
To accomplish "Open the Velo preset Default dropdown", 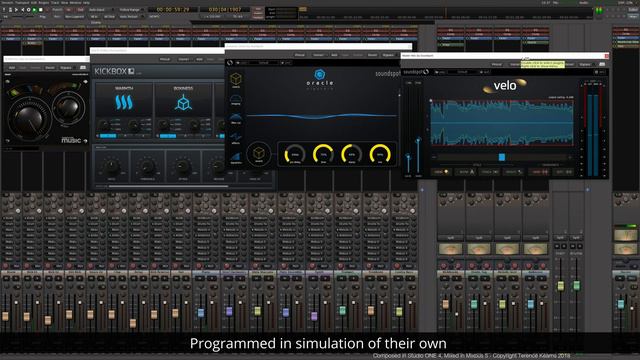I will 462,72.
